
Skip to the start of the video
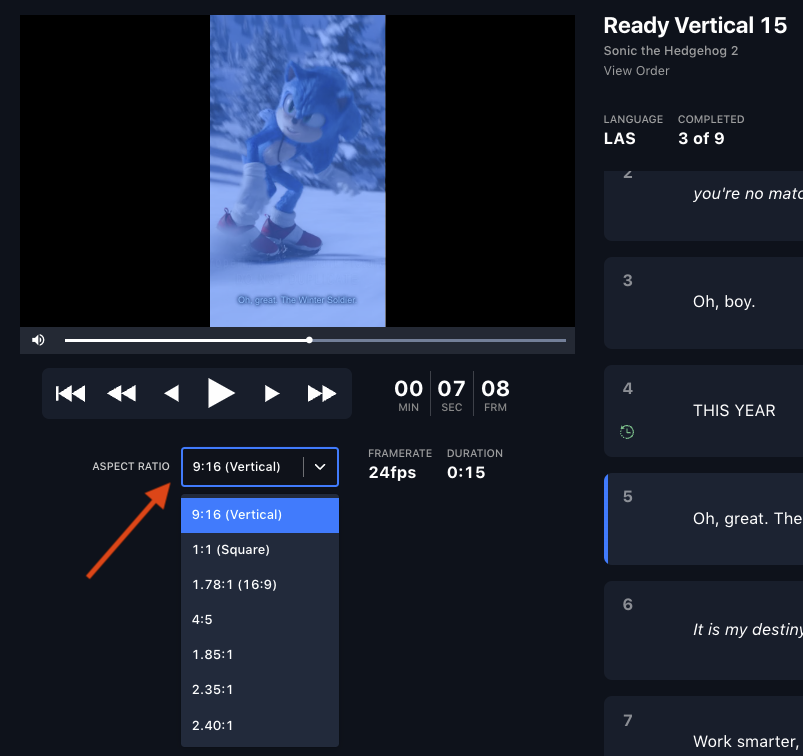point(70,393)
